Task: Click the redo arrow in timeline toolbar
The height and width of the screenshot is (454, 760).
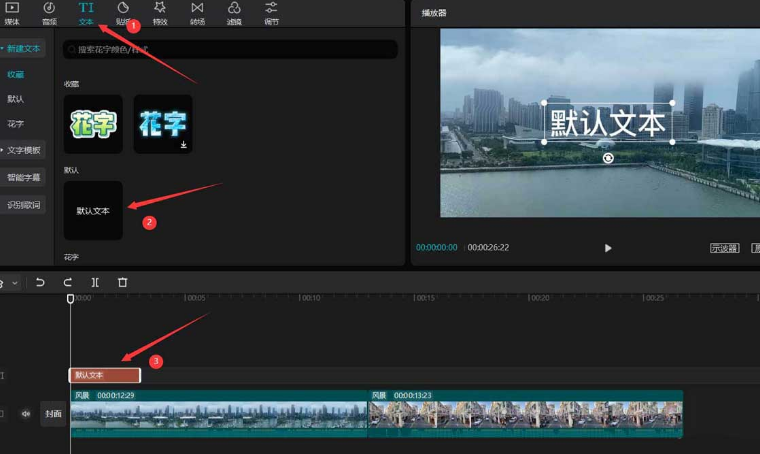Action: coord(68,283)
